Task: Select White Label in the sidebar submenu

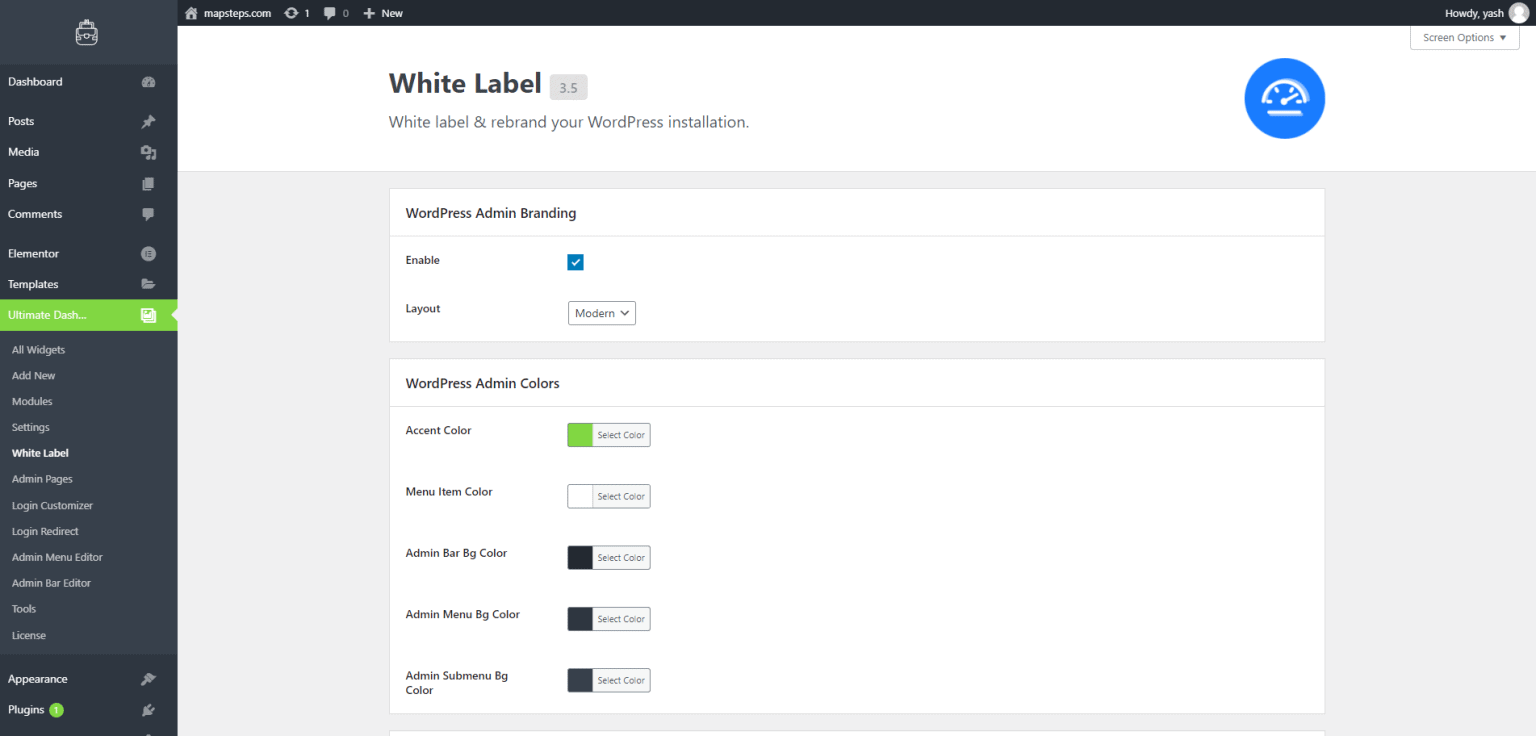Action: pos(39,452)
